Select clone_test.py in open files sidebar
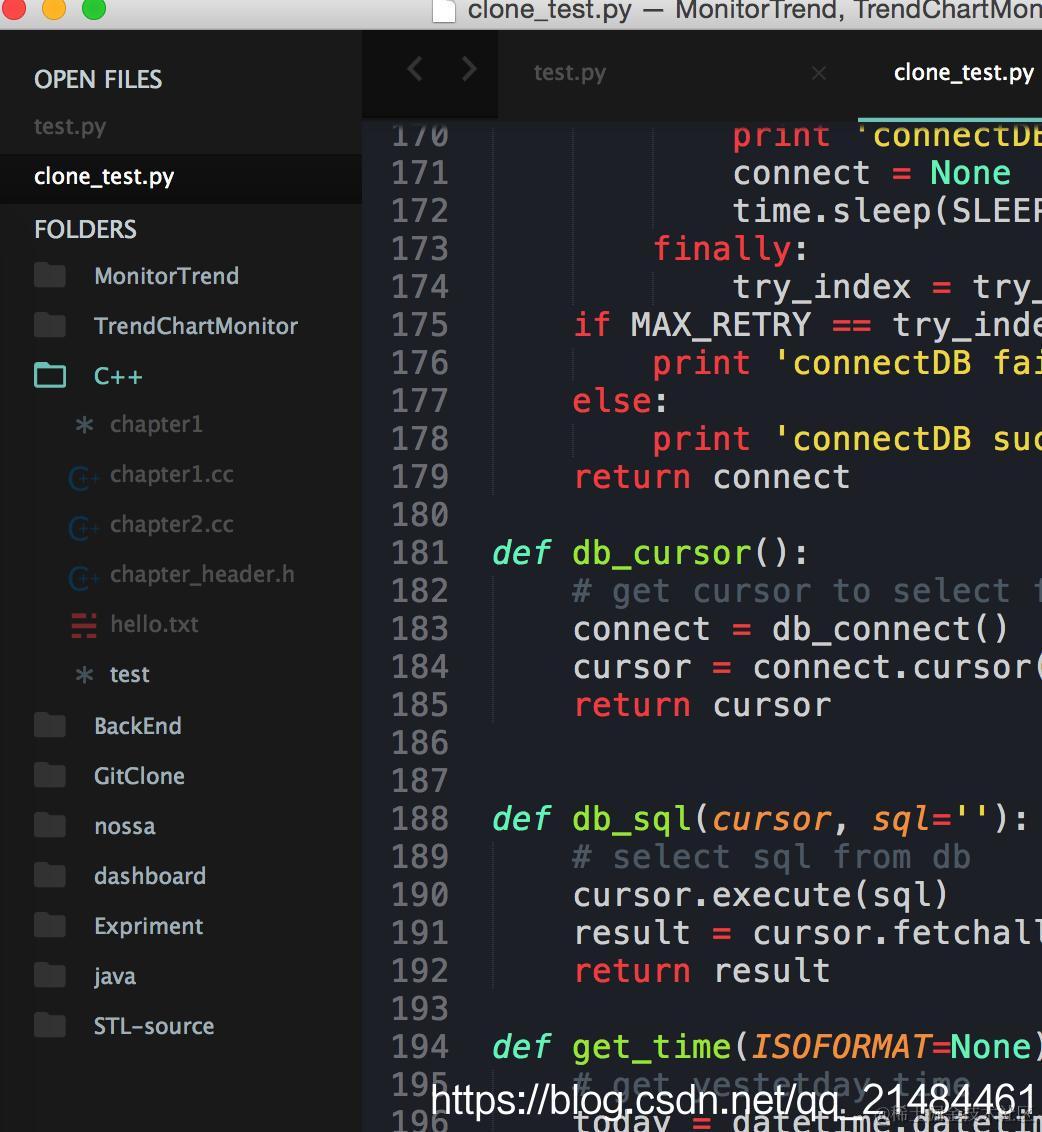This screenshot has height=1132, width=1042. 104,177
